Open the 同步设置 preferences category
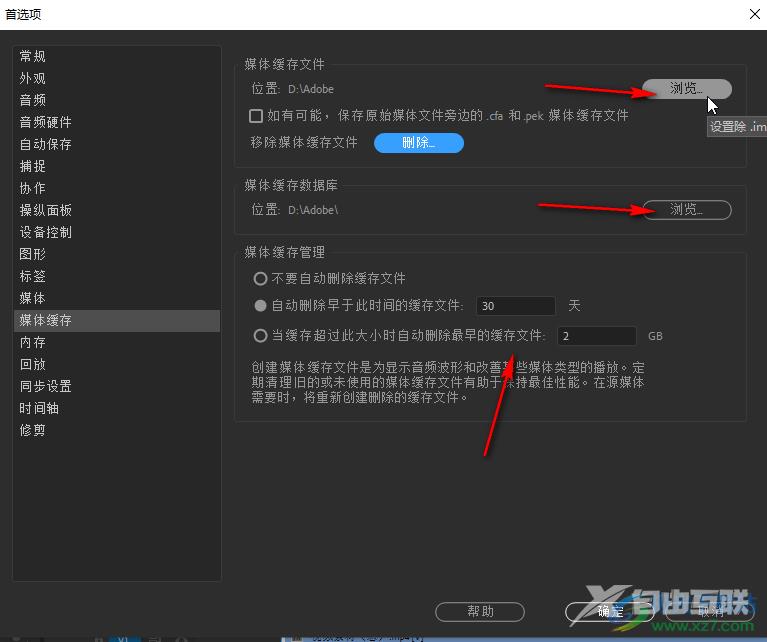767x642 pixels. (116, 387)
